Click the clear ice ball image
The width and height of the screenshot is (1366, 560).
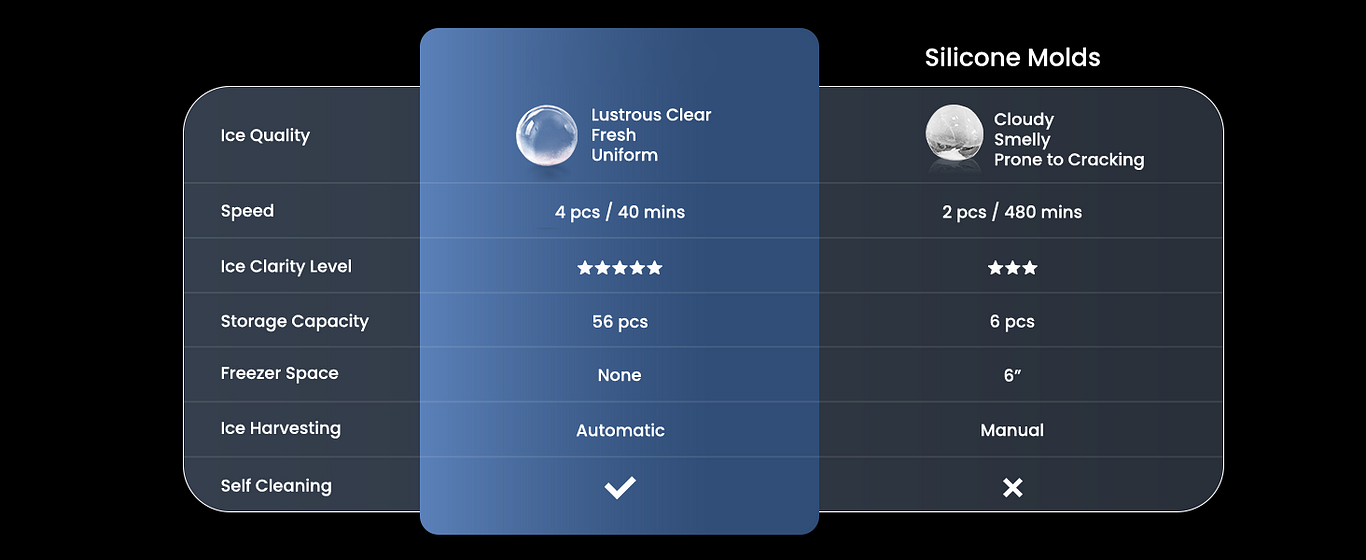point(547,136)
